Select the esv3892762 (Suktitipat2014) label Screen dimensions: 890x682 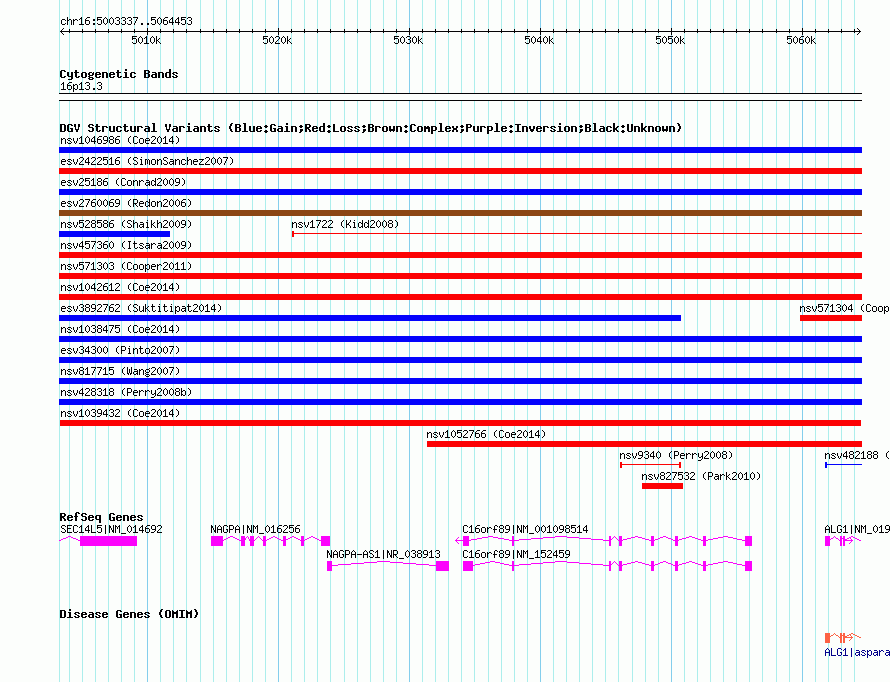[x=141, y=308]
